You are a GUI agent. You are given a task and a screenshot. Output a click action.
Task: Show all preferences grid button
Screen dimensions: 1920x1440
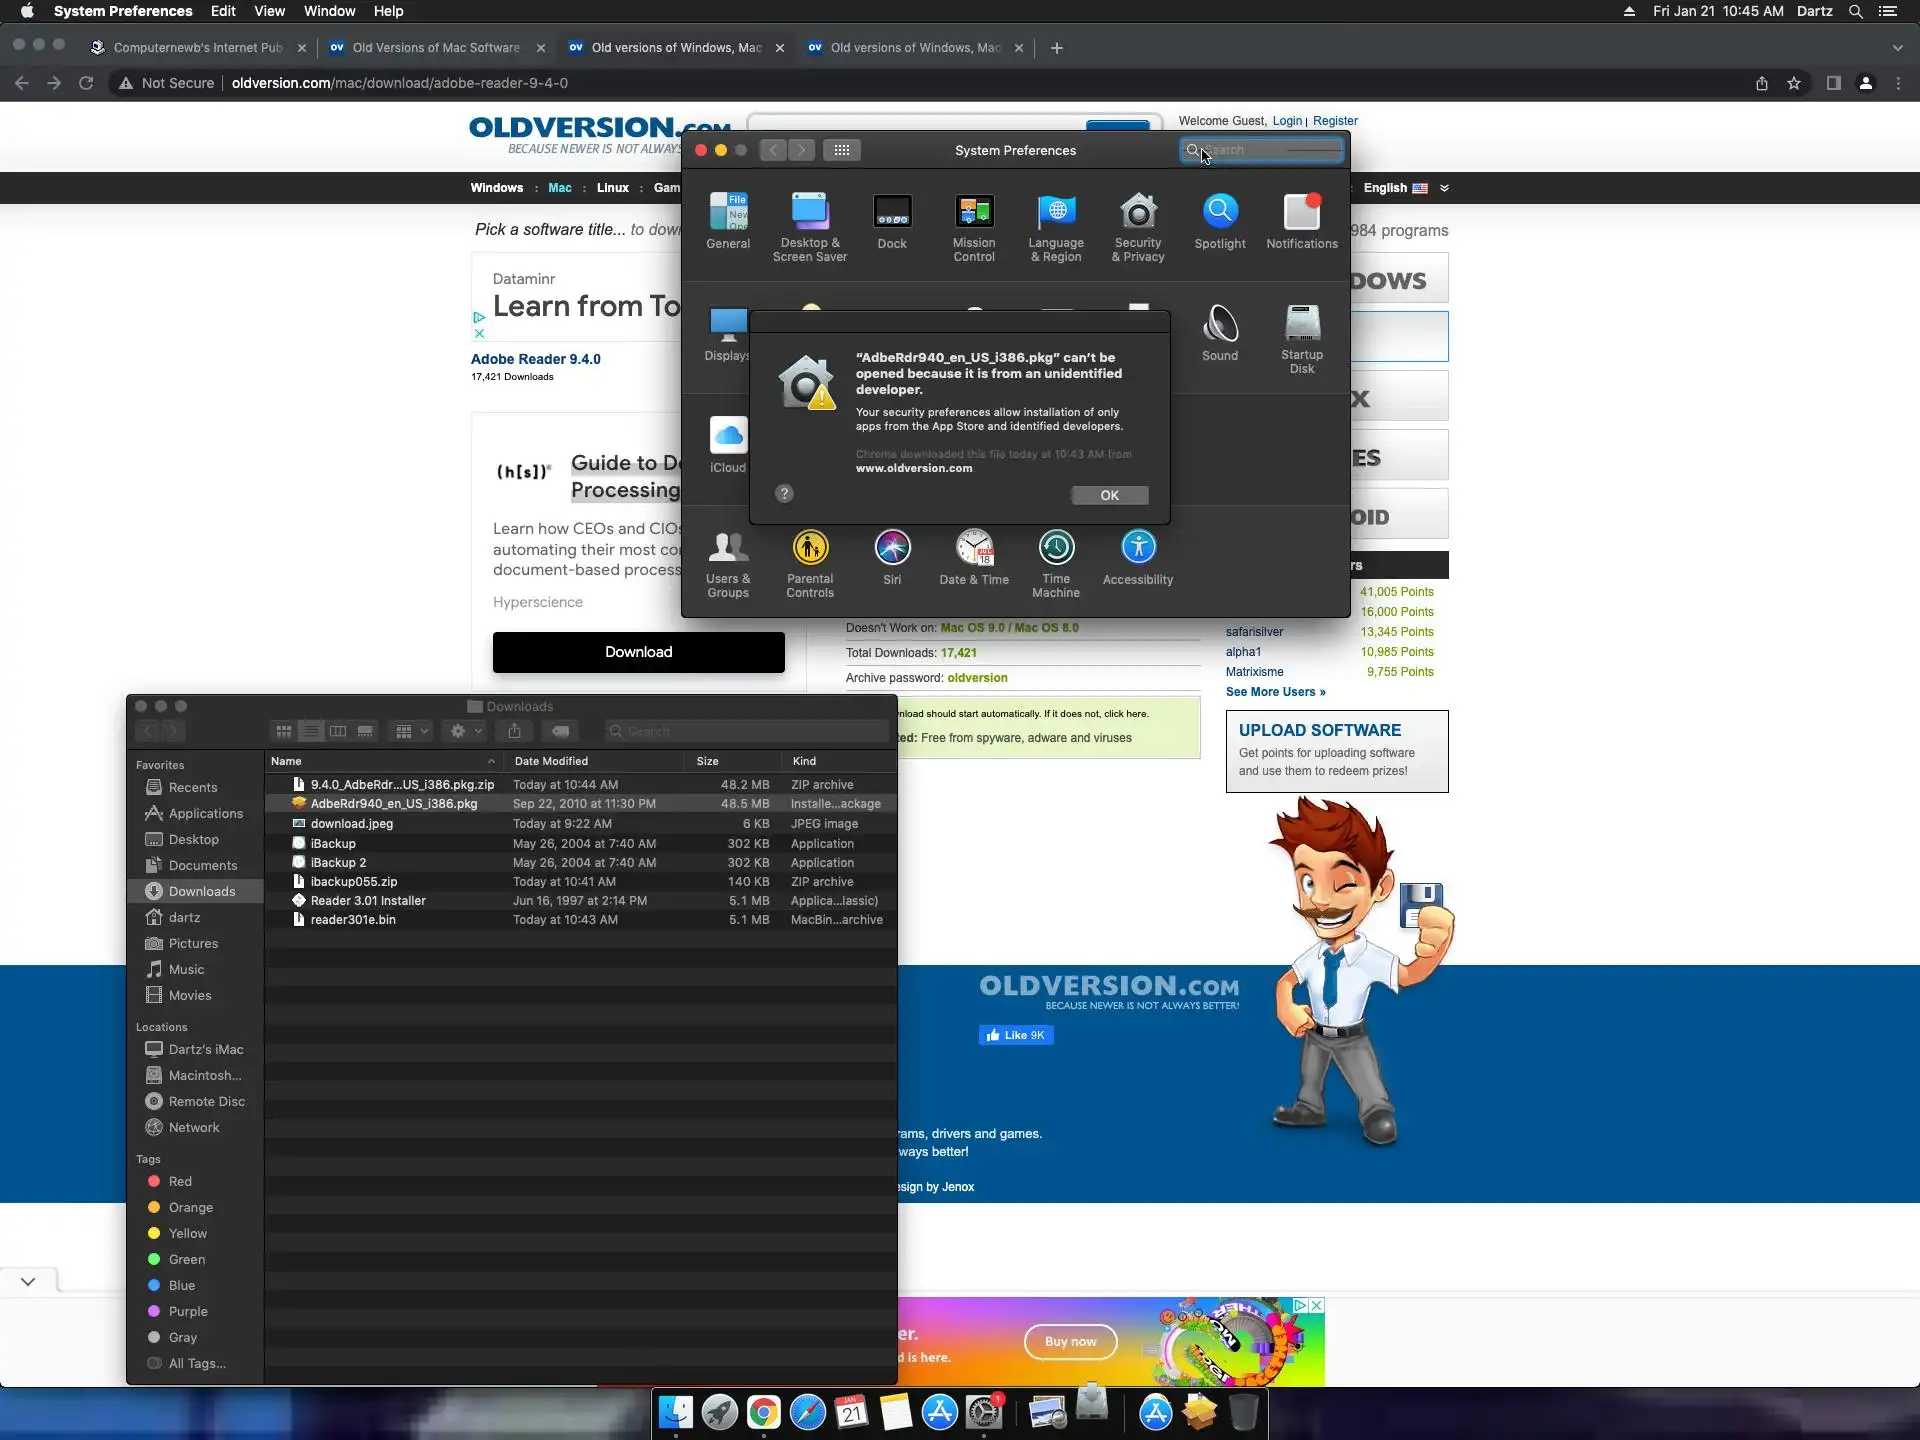pyautogui.click(x=842, y=150)
